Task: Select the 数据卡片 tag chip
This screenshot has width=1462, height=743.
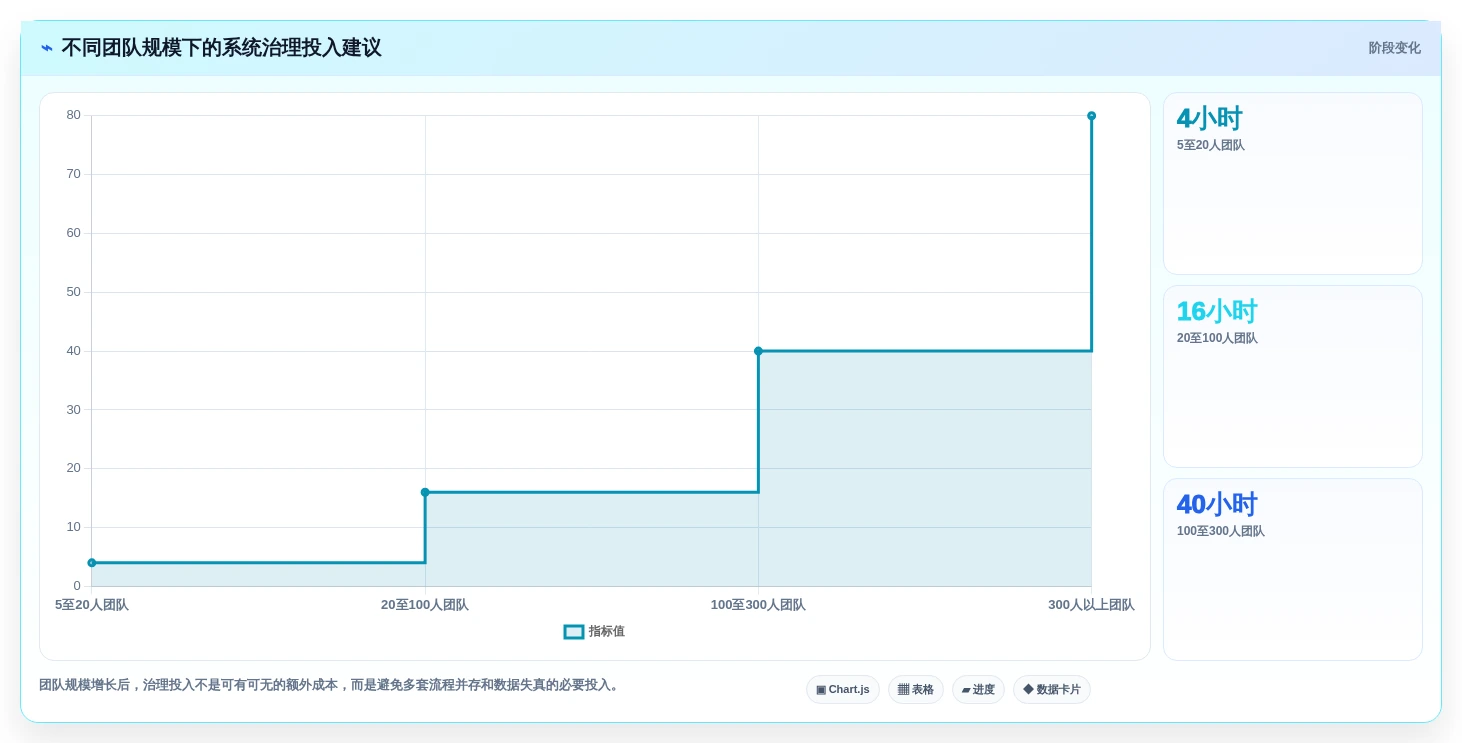Action: [1052, 690]
